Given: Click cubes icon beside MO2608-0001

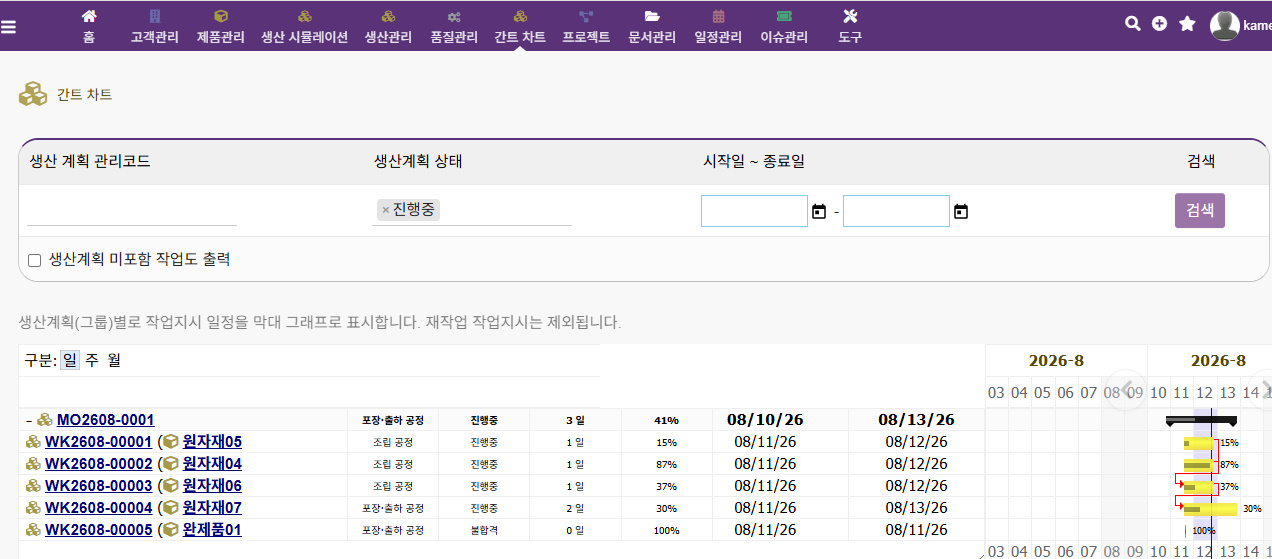Looking at the screenshot, I should point(45,420).
